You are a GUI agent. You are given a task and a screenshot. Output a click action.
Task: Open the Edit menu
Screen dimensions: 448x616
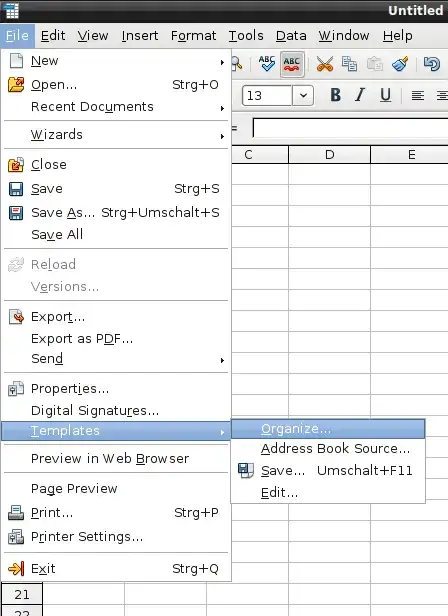[x=53, y=36]
